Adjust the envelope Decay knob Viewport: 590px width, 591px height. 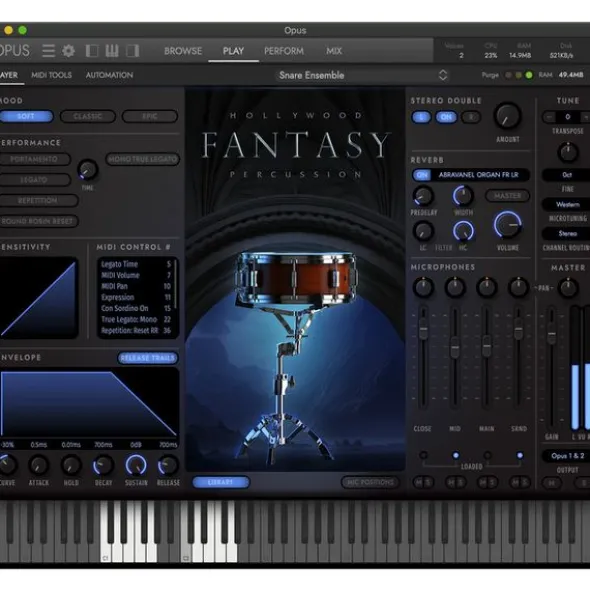tap(103, 465)
